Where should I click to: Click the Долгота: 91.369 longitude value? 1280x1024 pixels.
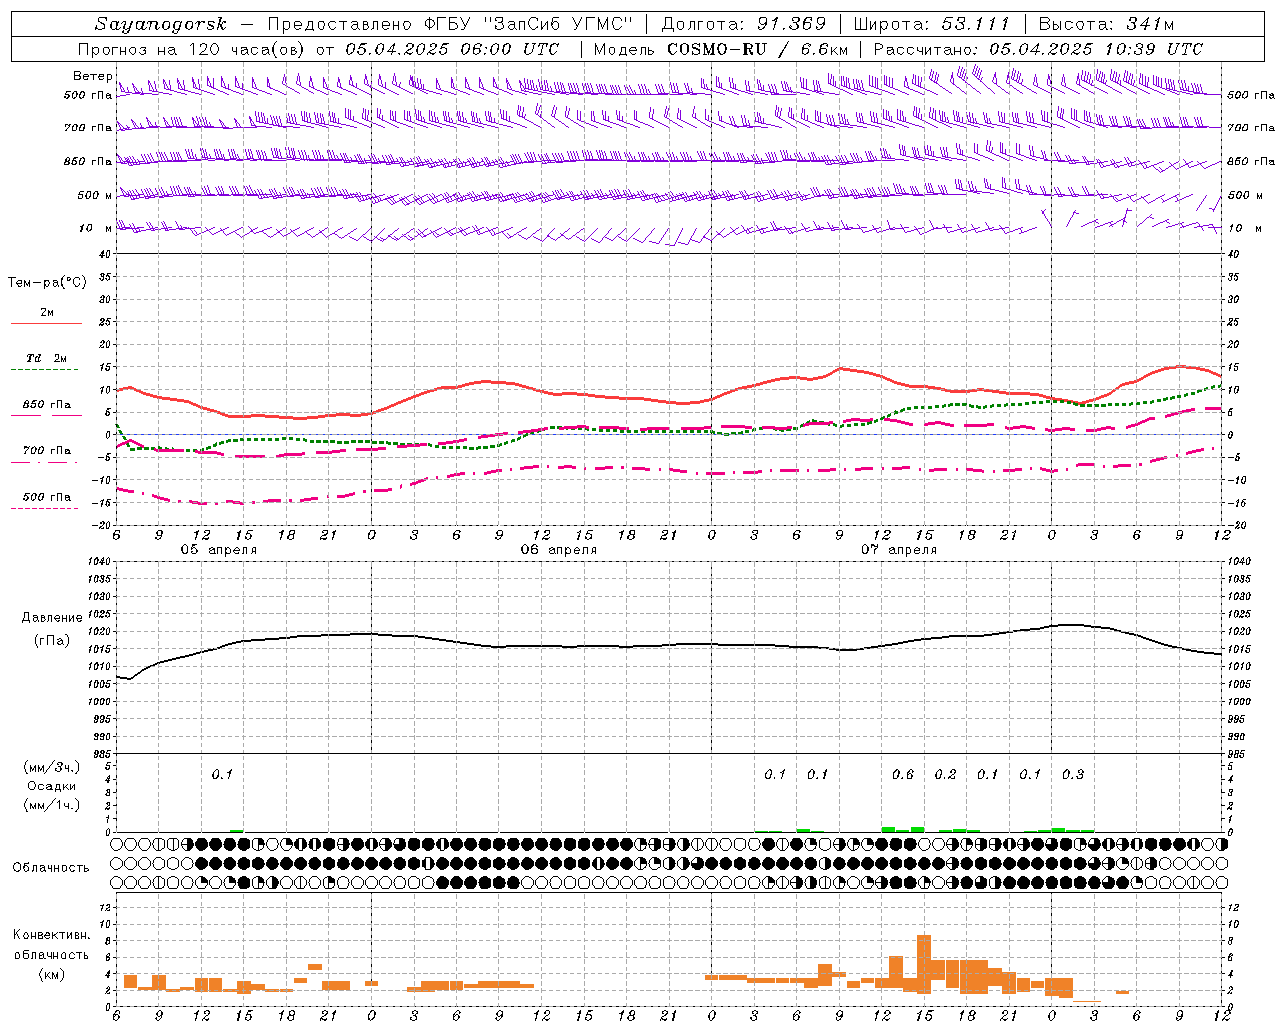744,24
